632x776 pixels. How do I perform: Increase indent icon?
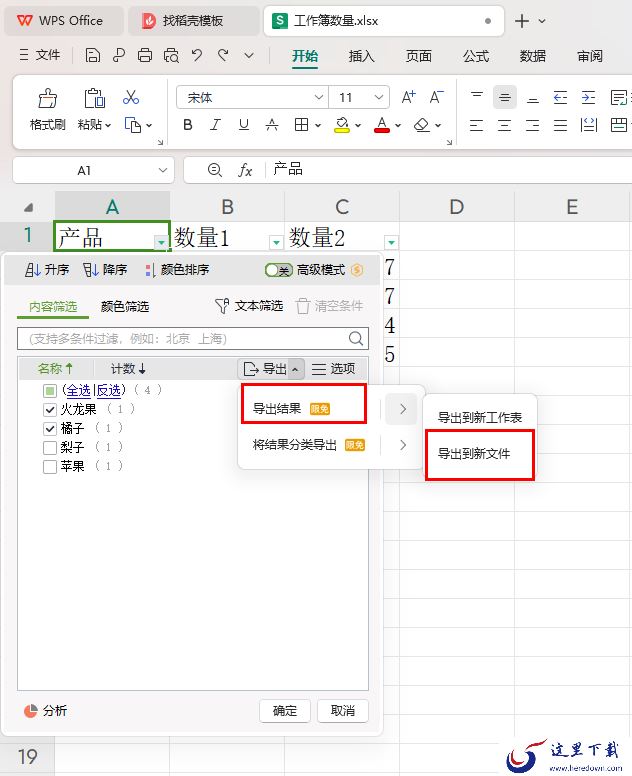[588, 97]
